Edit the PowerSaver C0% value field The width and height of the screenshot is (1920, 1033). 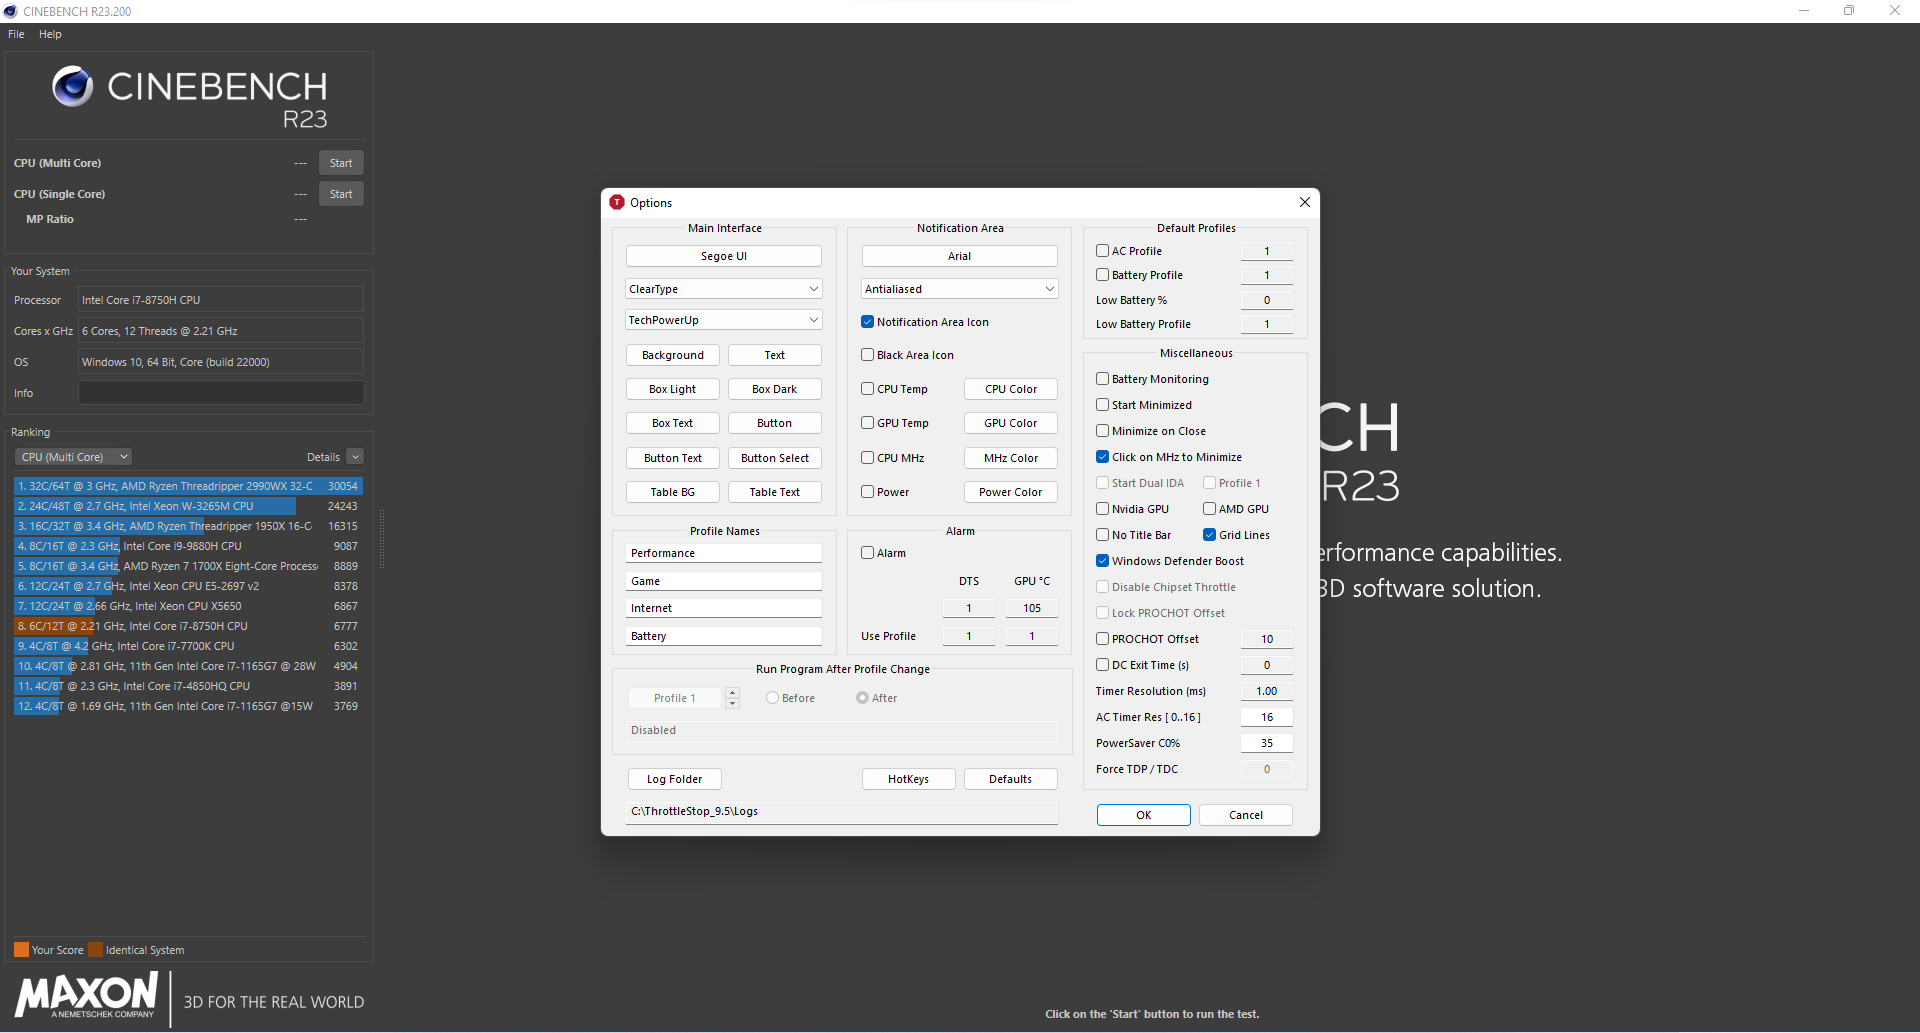pyautogui.click(x=1267, y=743)
